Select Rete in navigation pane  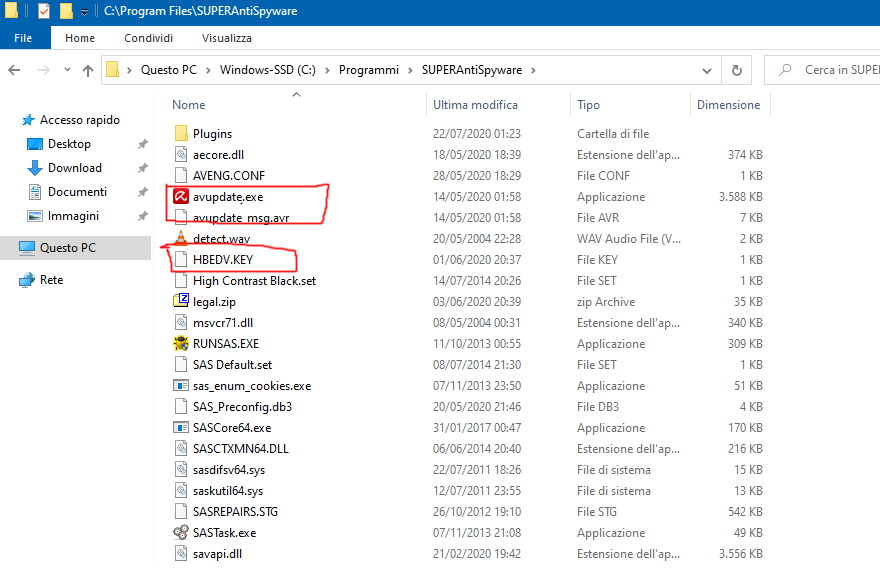(x=51, y=279)
